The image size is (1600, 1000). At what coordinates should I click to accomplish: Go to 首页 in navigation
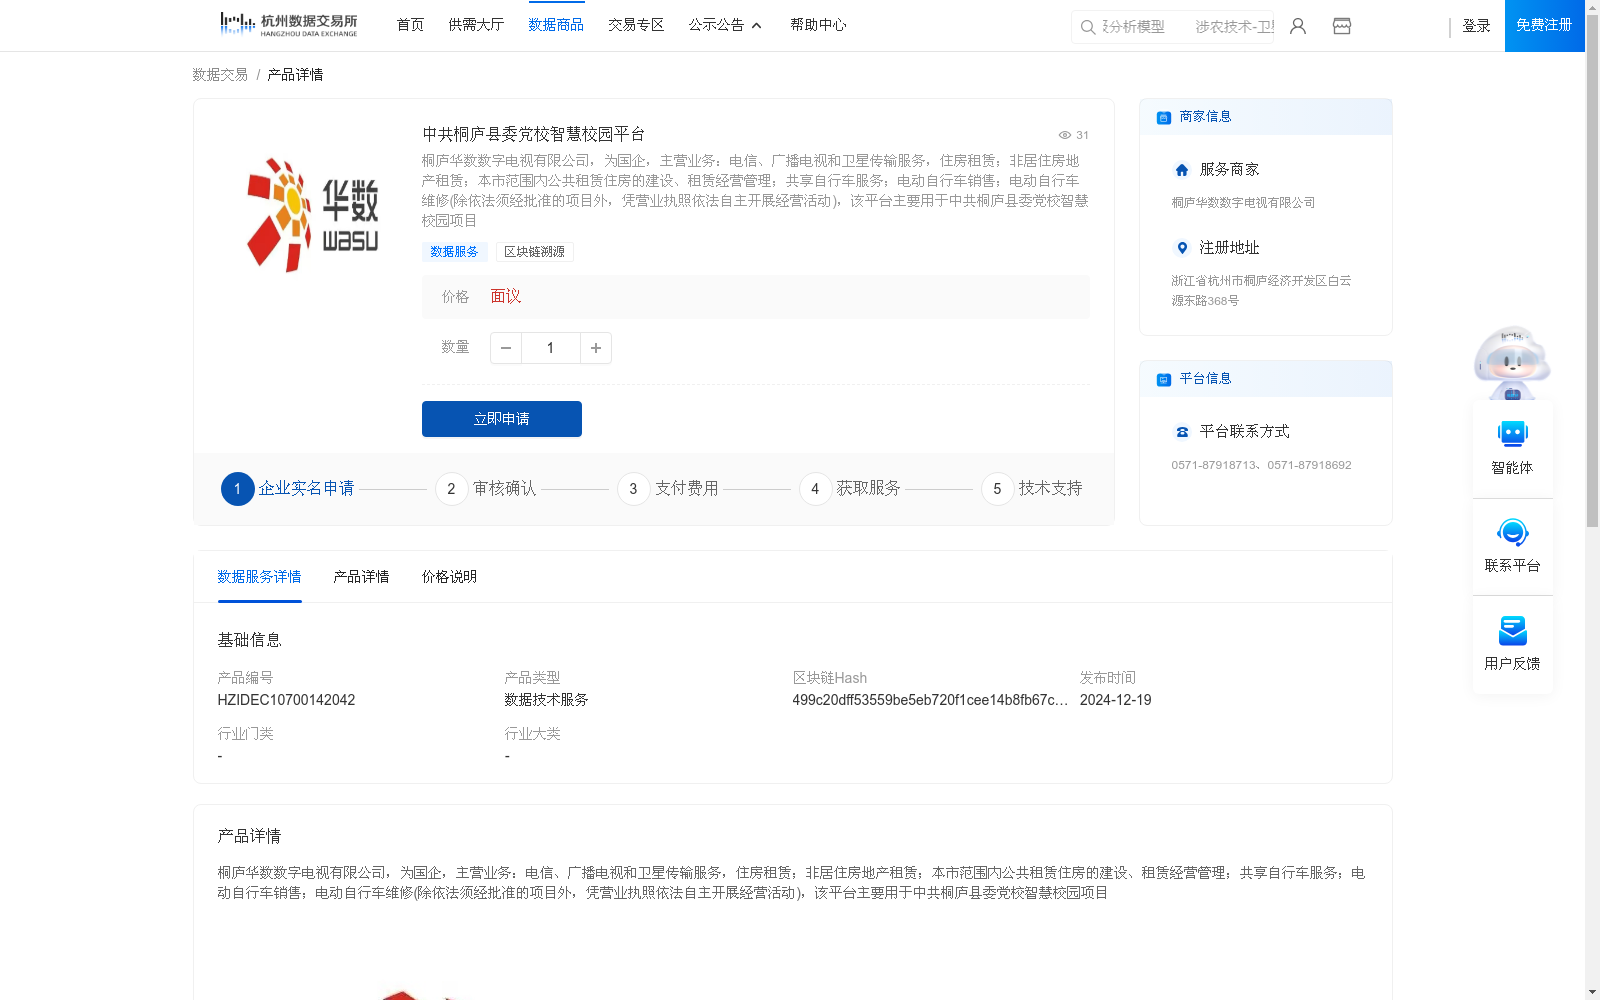coord(410,25)
